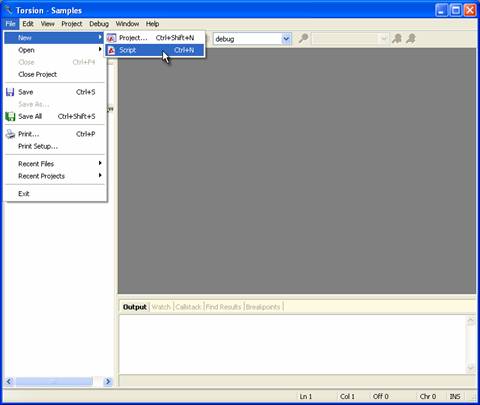Click the find previous toolbar icon
This screenshot has height=405, width=480.
coord(397,39)
